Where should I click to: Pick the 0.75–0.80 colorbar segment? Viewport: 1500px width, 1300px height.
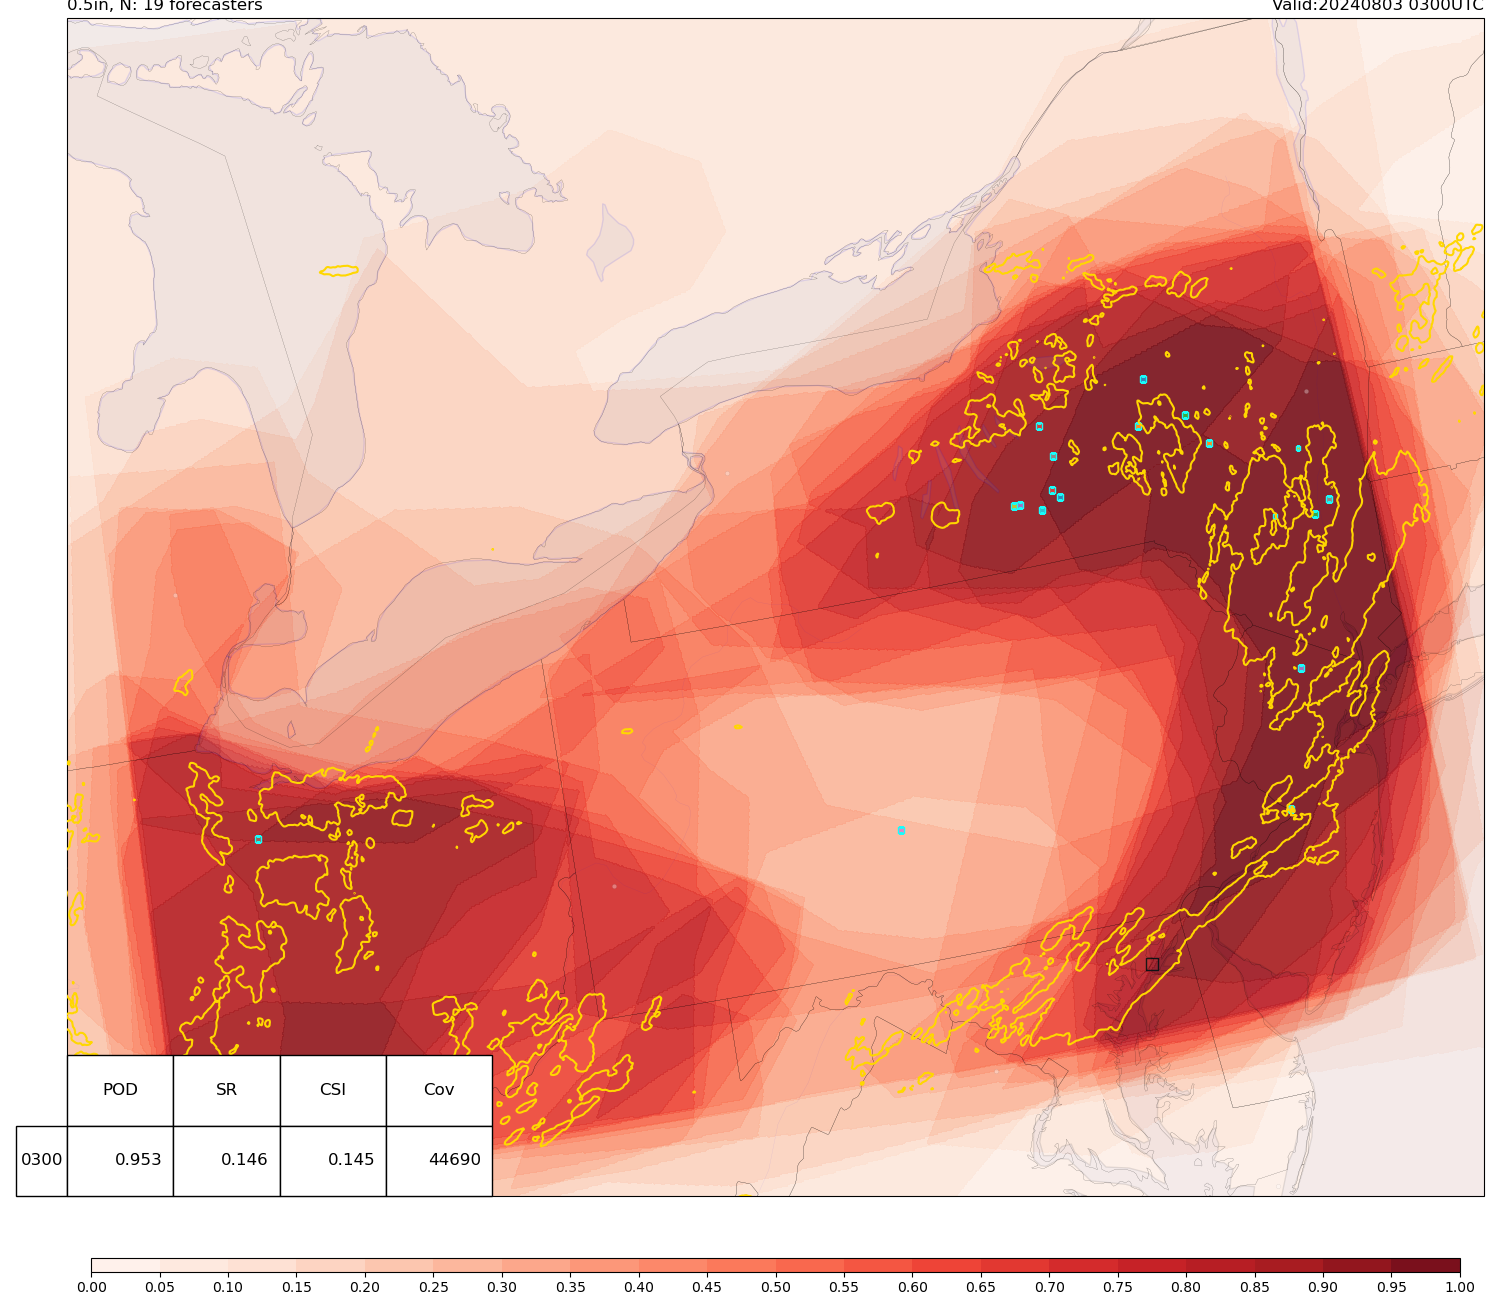[1152, 1266]
